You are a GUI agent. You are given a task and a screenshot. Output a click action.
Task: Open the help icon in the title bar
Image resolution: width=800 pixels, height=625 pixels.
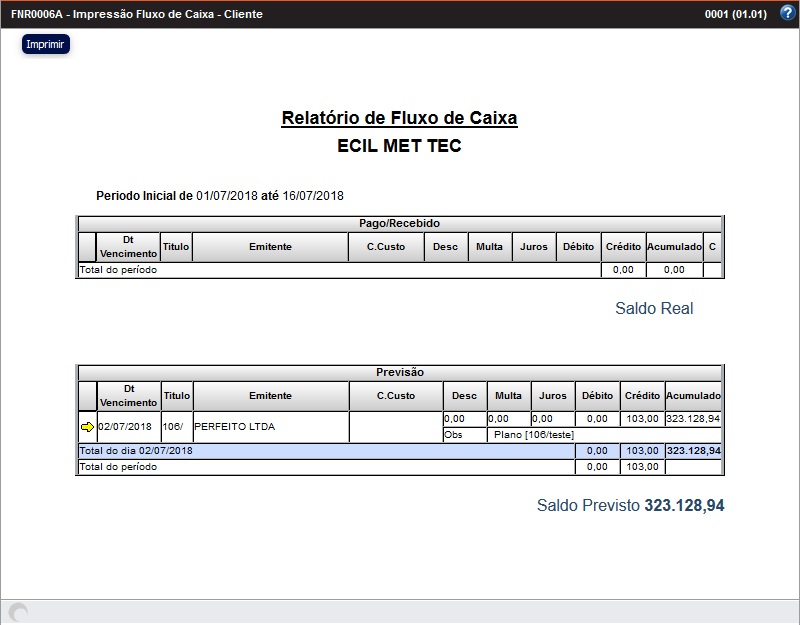(788, 13)
